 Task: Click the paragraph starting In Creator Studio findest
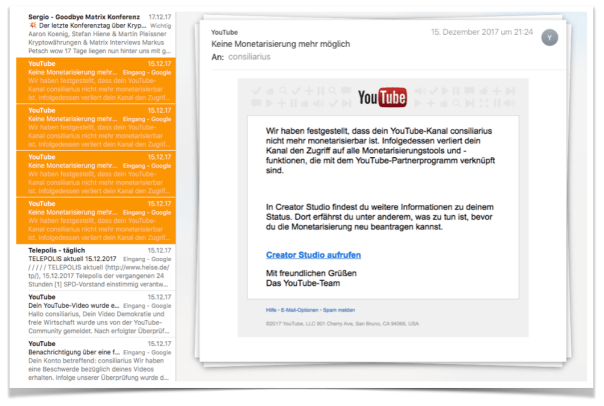(380, 217)
